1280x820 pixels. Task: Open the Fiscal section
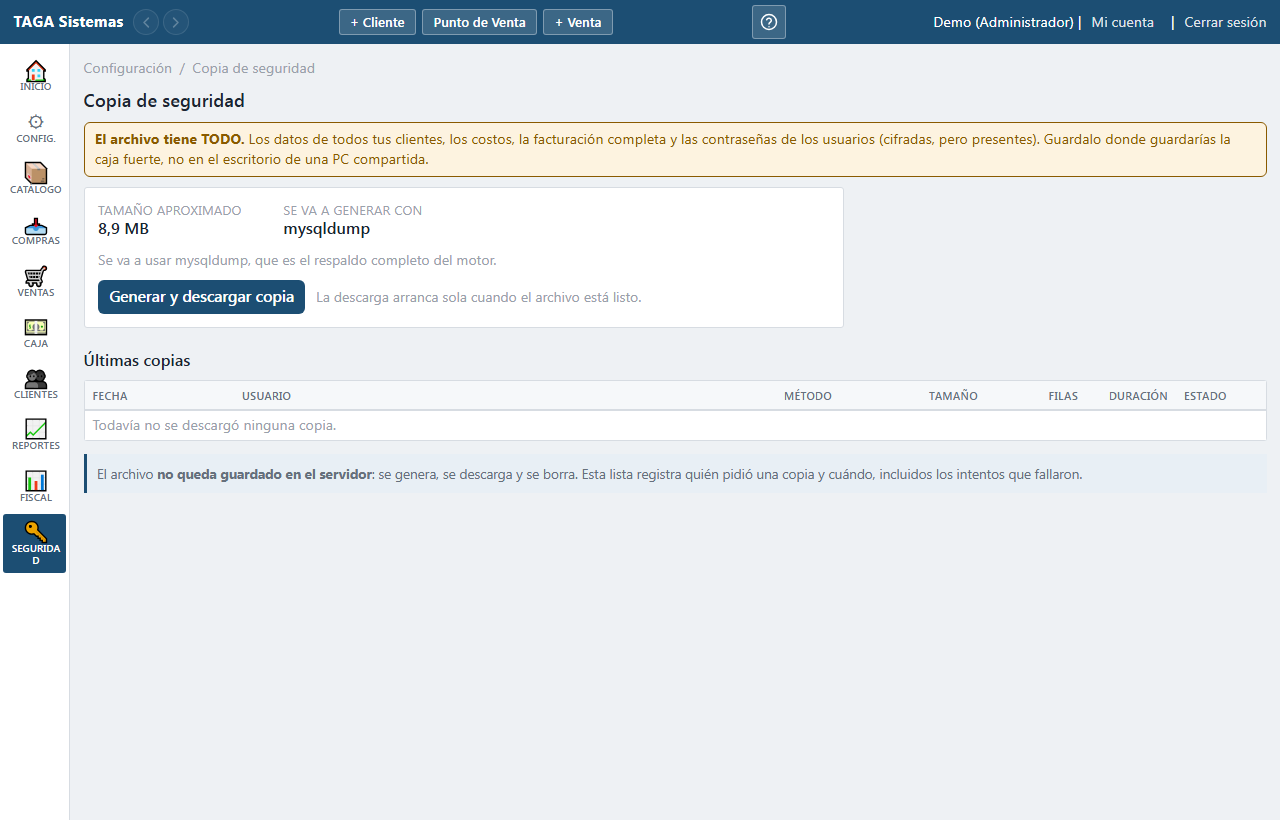click(x=35, y=487)
